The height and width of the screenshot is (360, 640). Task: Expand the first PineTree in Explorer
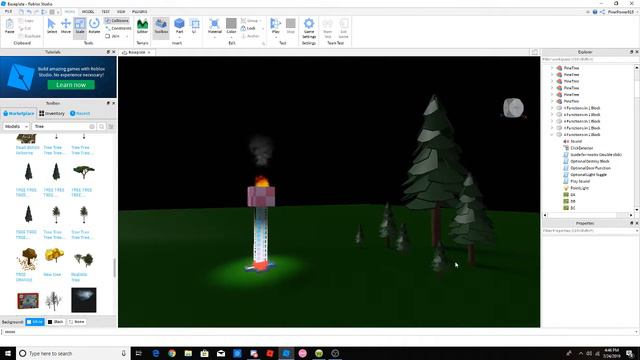point(552,68)
